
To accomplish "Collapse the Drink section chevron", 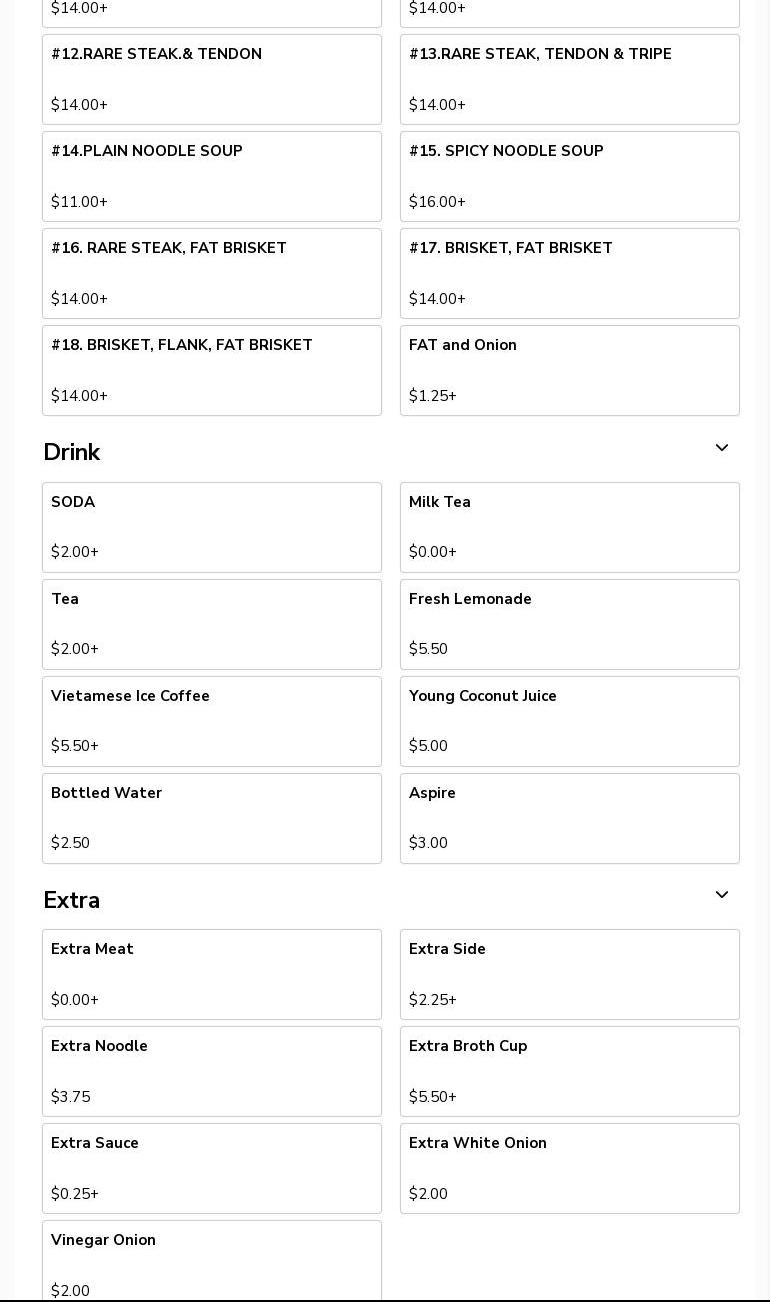I will click(721, 449).
